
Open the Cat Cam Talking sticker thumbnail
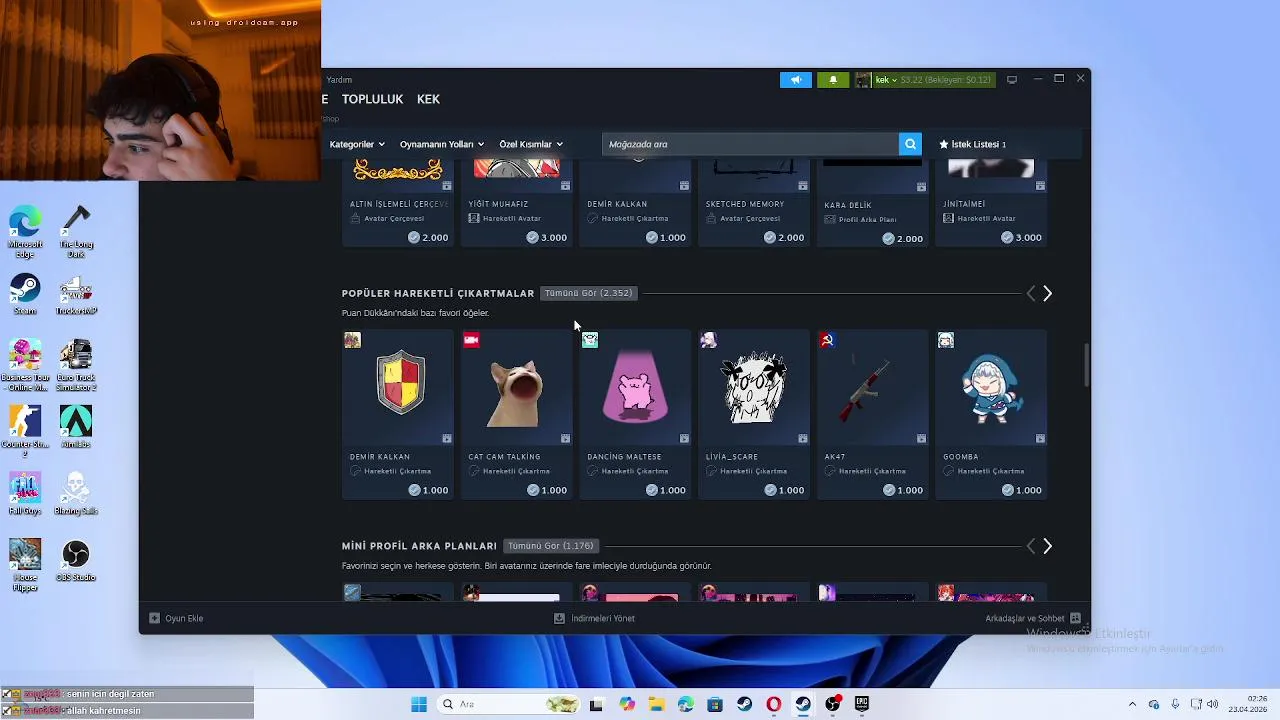pos(516,388)
